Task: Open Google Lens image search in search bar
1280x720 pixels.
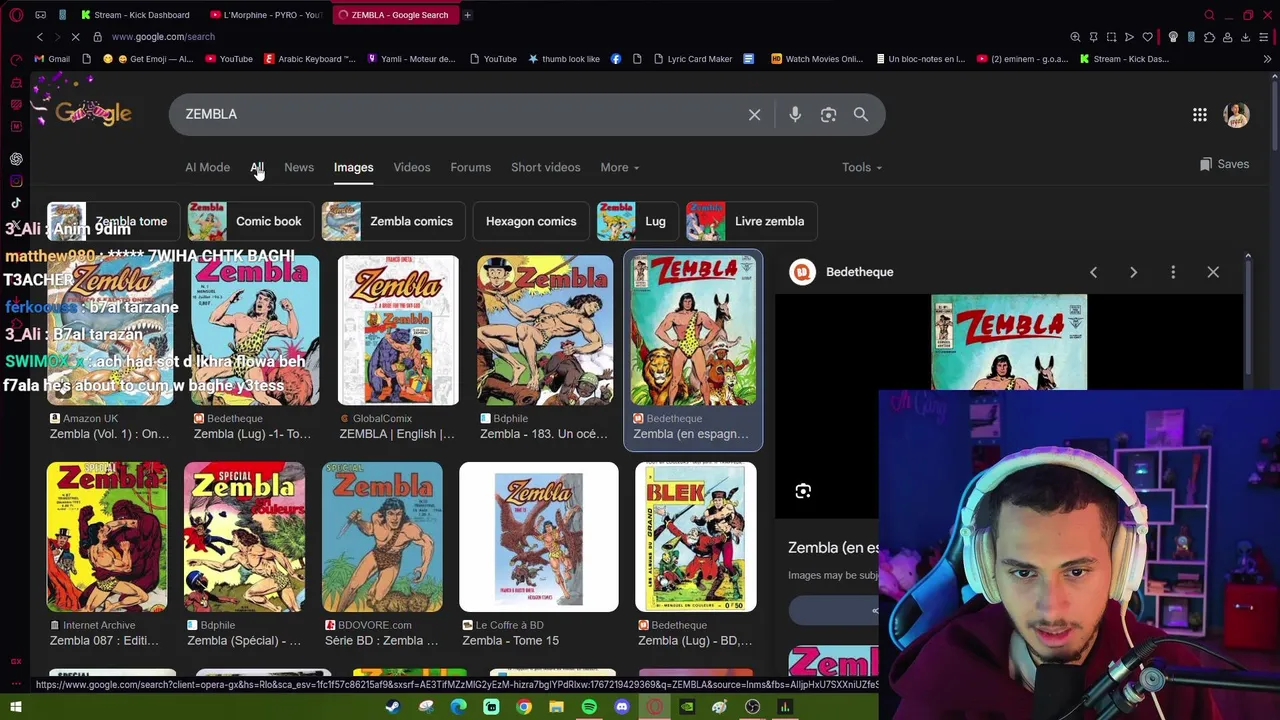Action: point(828,114)
